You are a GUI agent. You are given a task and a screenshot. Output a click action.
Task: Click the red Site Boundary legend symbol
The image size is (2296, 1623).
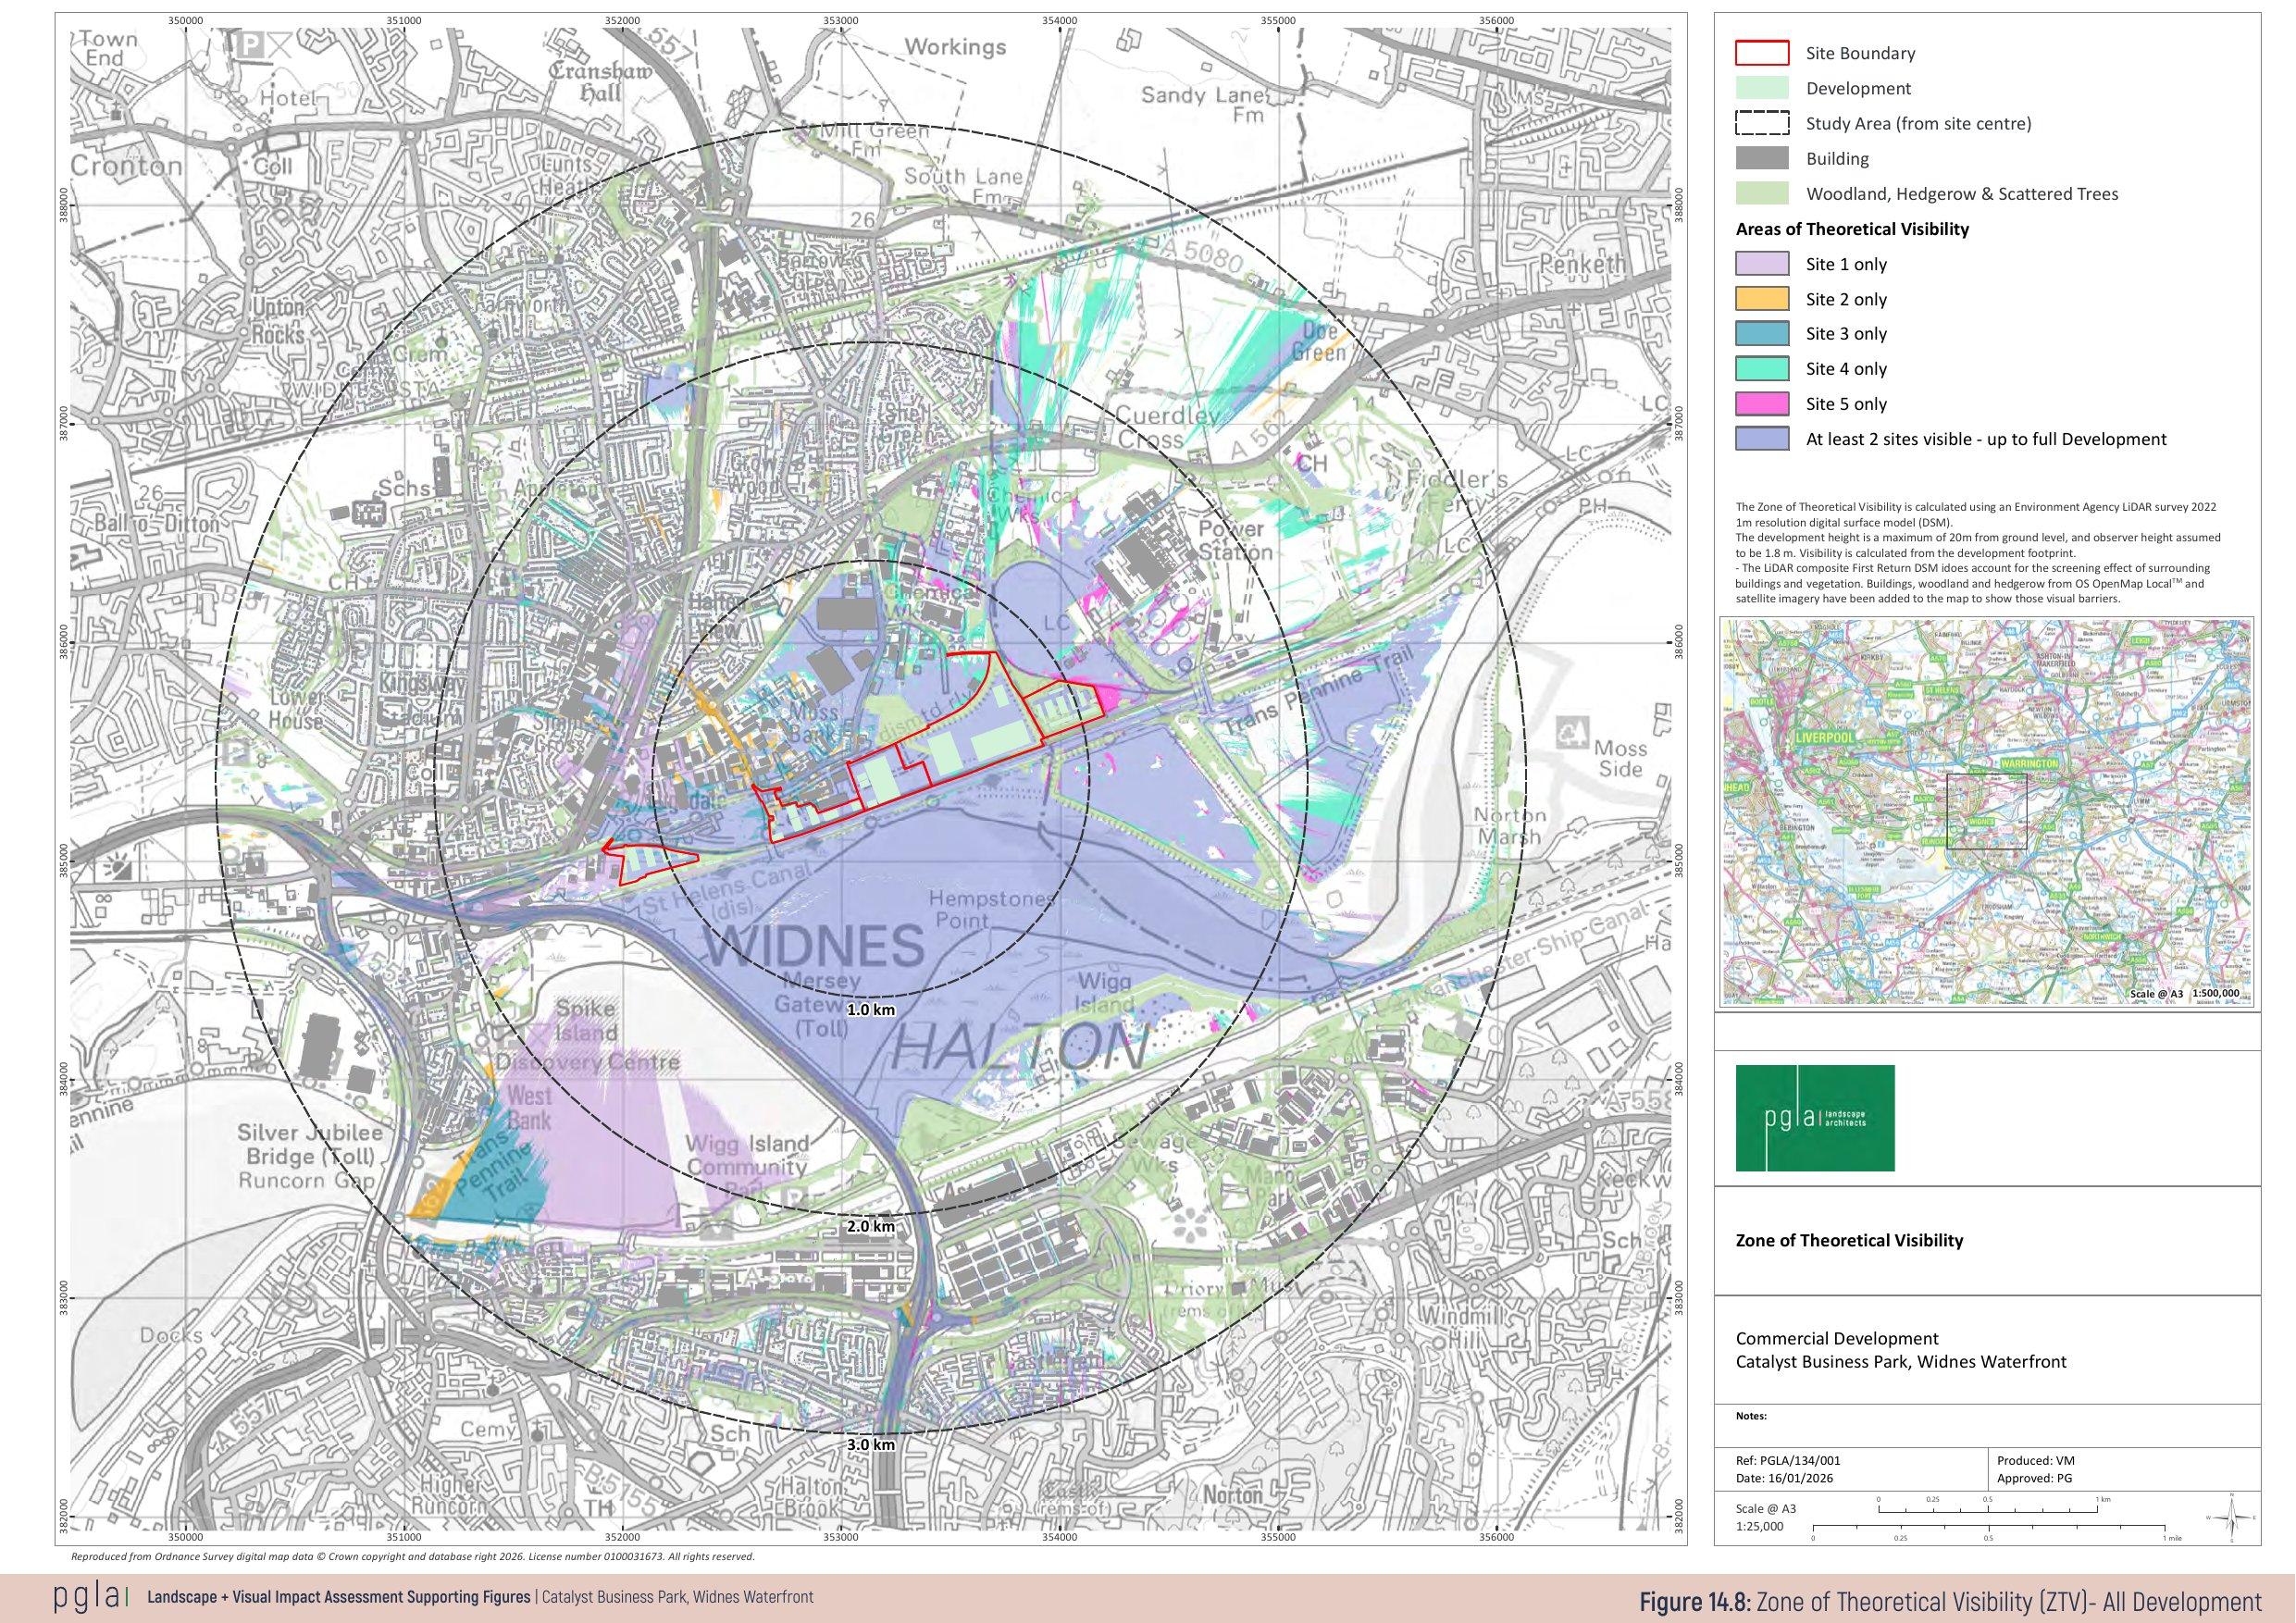pyautogui.click(x=1762, y=53)
